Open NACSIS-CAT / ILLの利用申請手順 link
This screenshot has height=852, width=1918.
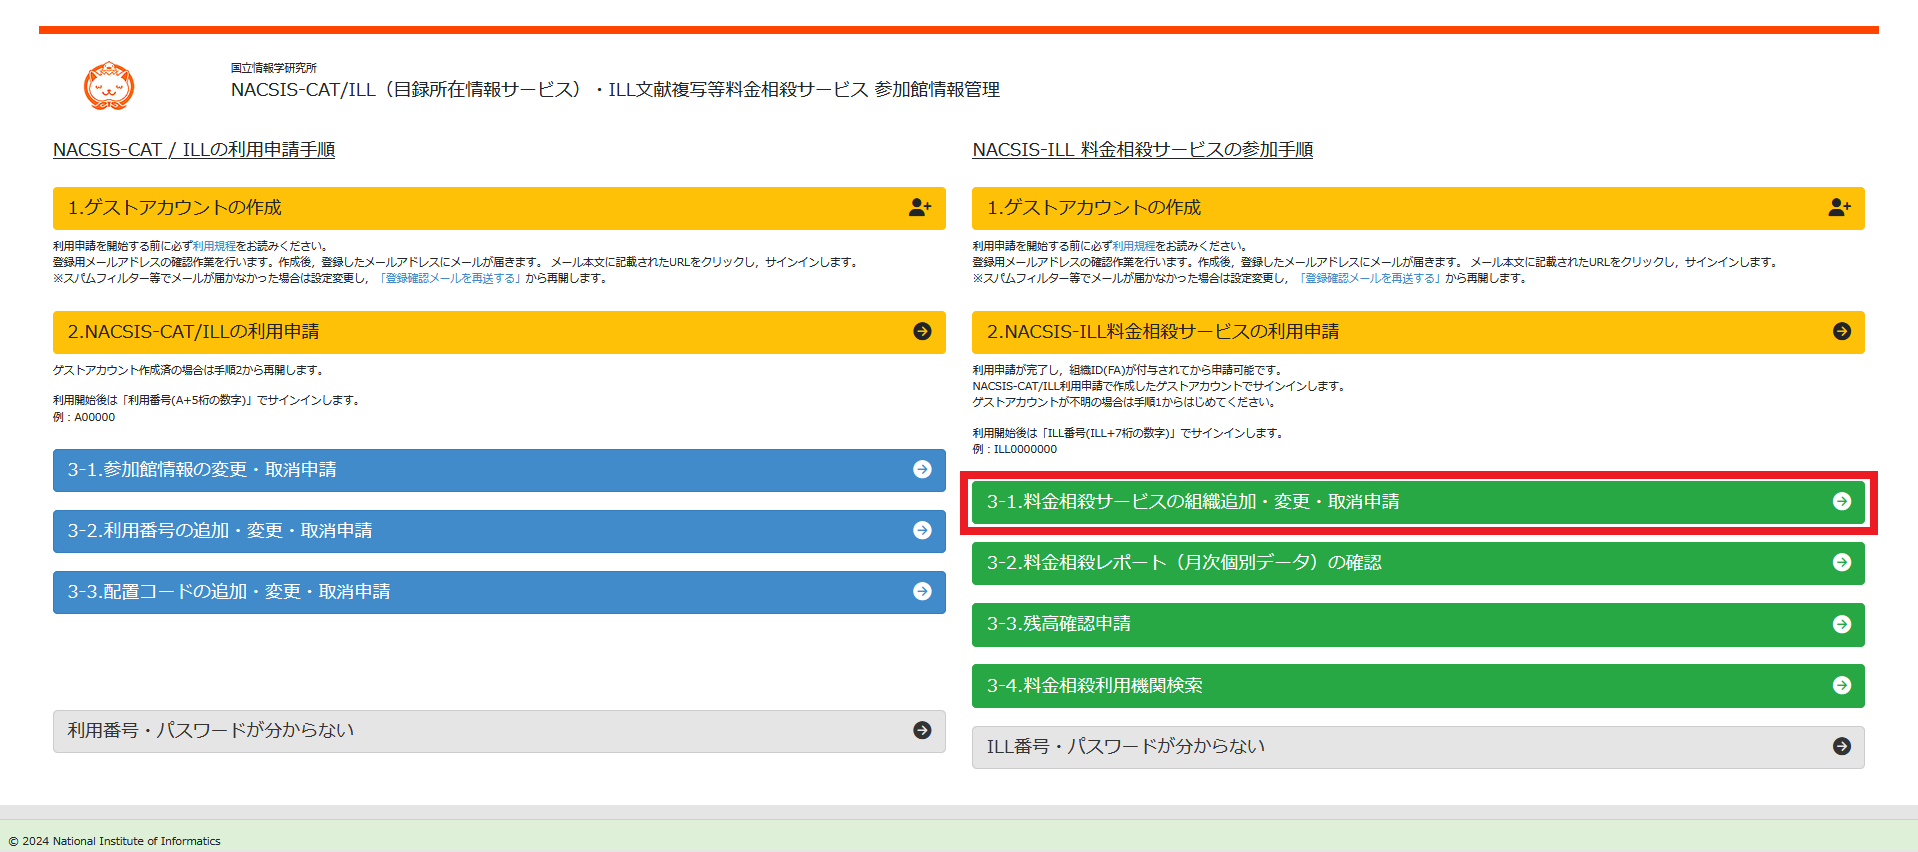click(194, 149)
